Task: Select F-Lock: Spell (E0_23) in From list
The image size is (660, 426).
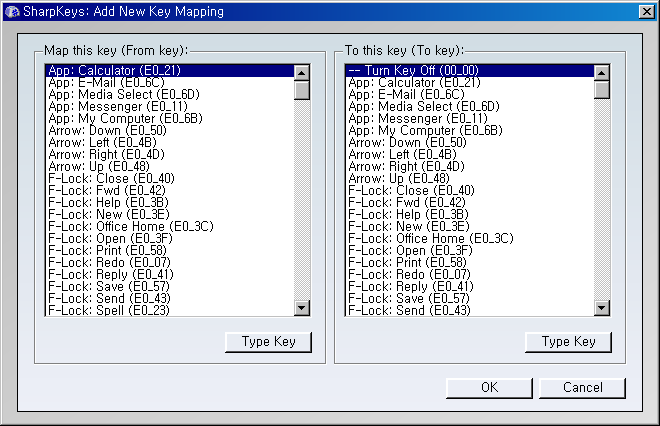Action: click(169, 310)
